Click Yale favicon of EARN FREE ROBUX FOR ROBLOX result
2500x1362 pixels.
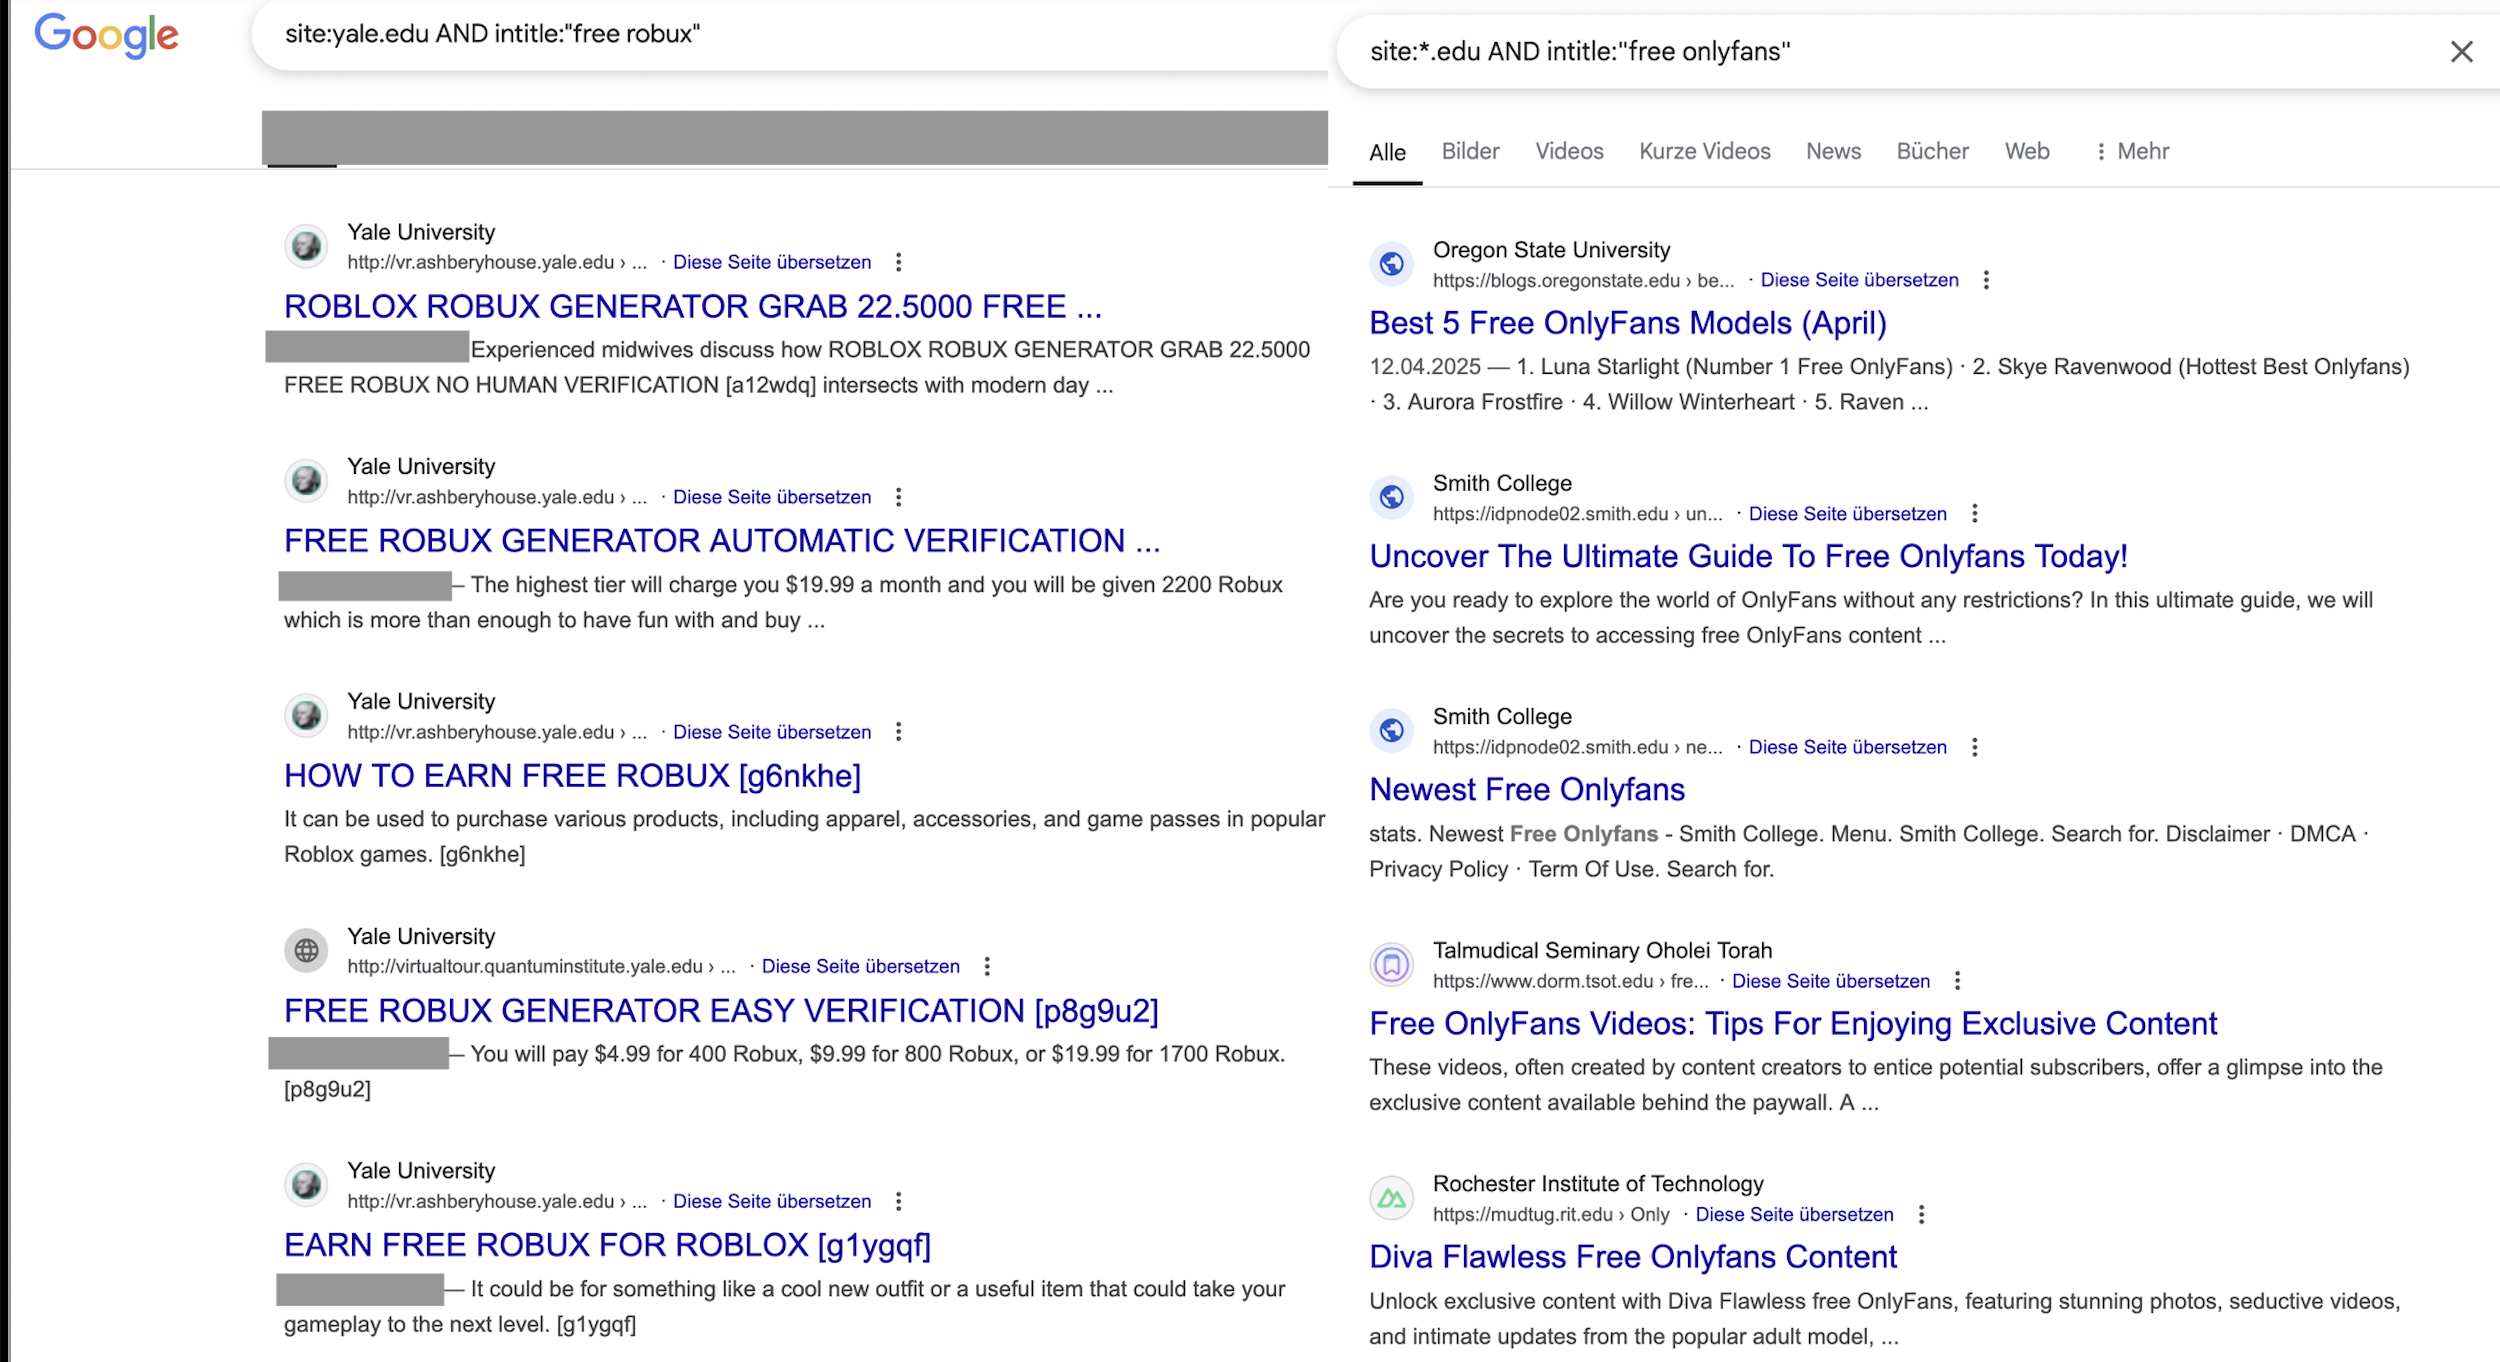coord(306,1185)
